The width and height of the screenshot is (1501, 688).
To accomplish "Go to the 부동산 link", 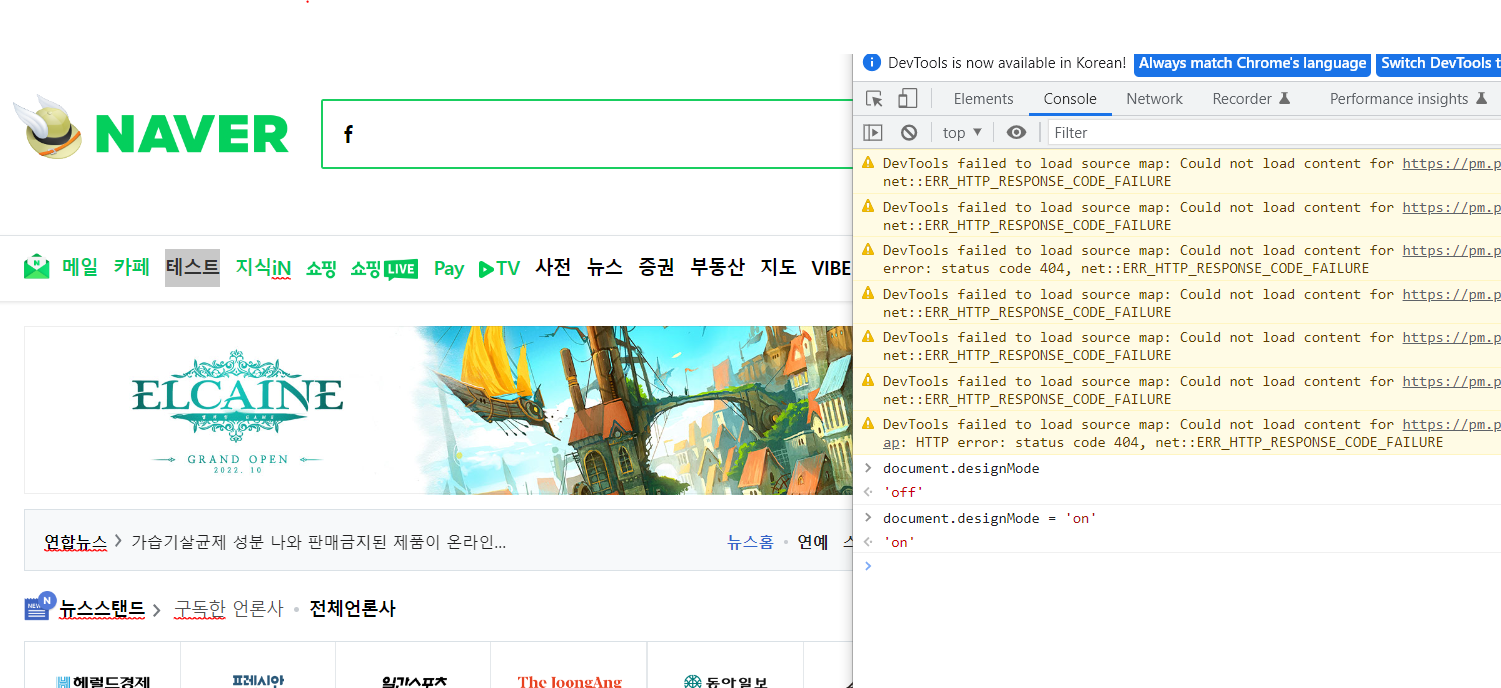I will 717,267.
